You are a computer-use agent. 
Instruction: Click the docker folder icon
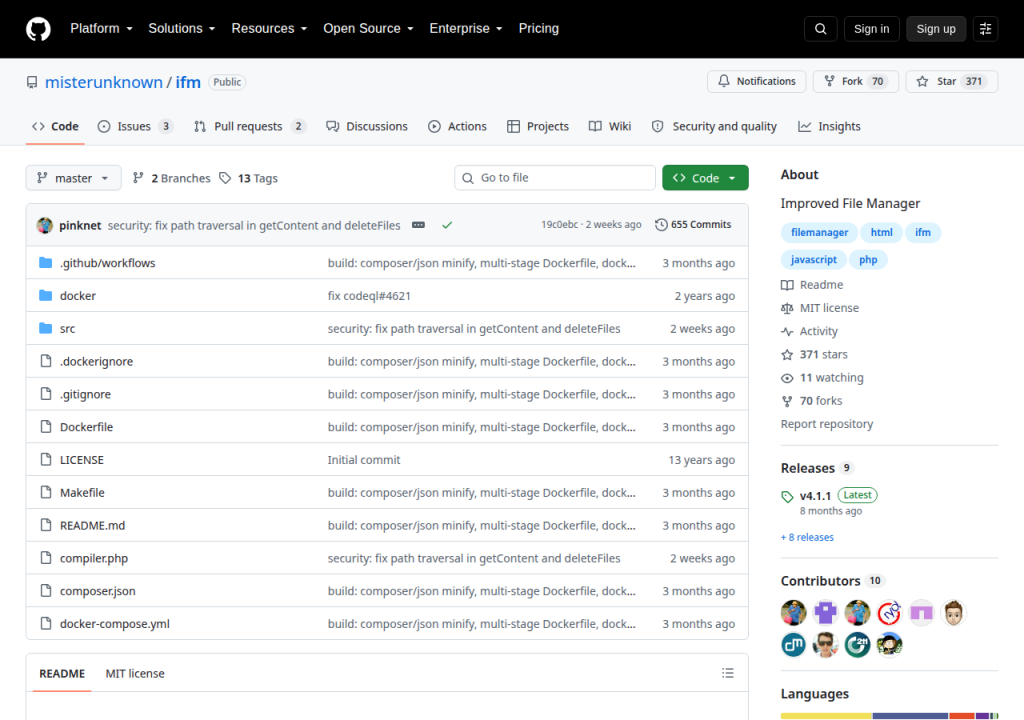tap(46, 295)
